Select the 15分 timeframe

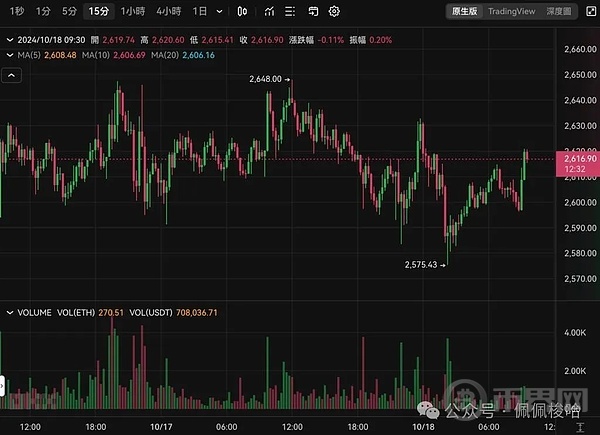pyautogui.click(x=99, y=11)
